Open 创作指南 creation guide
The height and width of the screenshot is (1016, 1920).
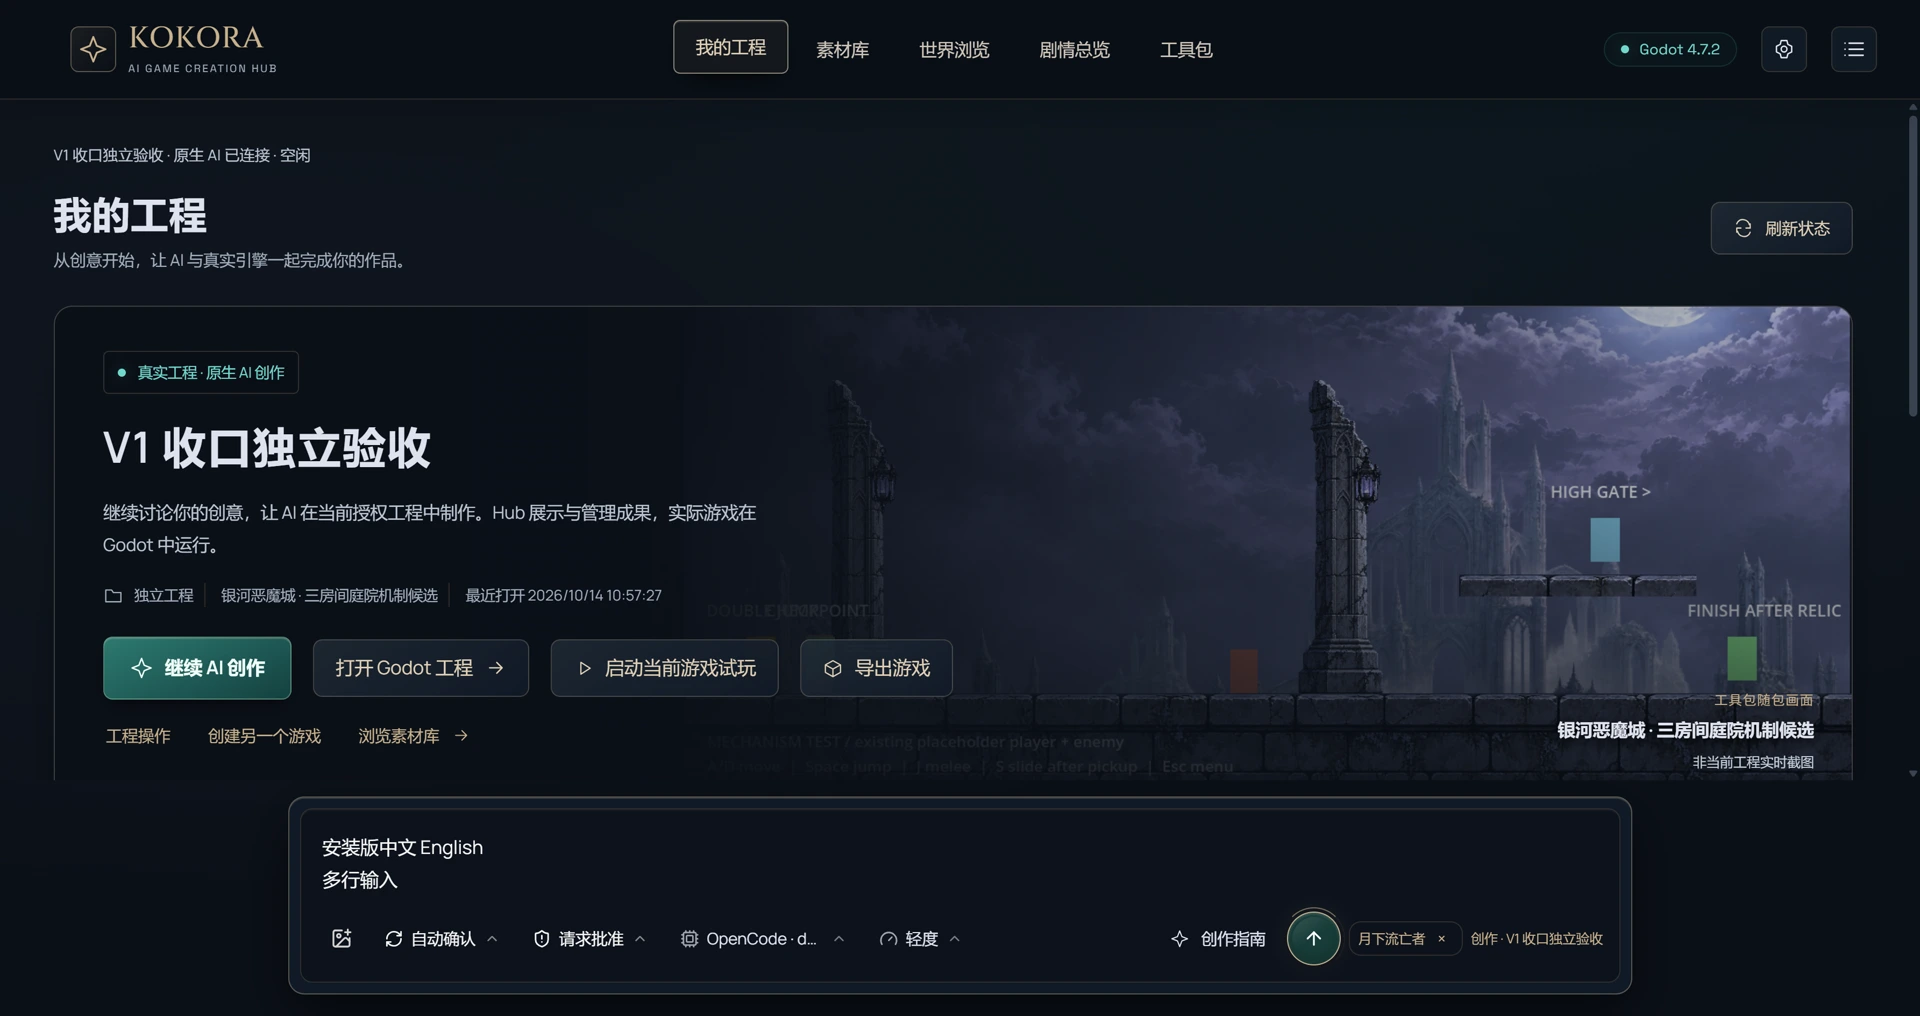(1217, 939)
